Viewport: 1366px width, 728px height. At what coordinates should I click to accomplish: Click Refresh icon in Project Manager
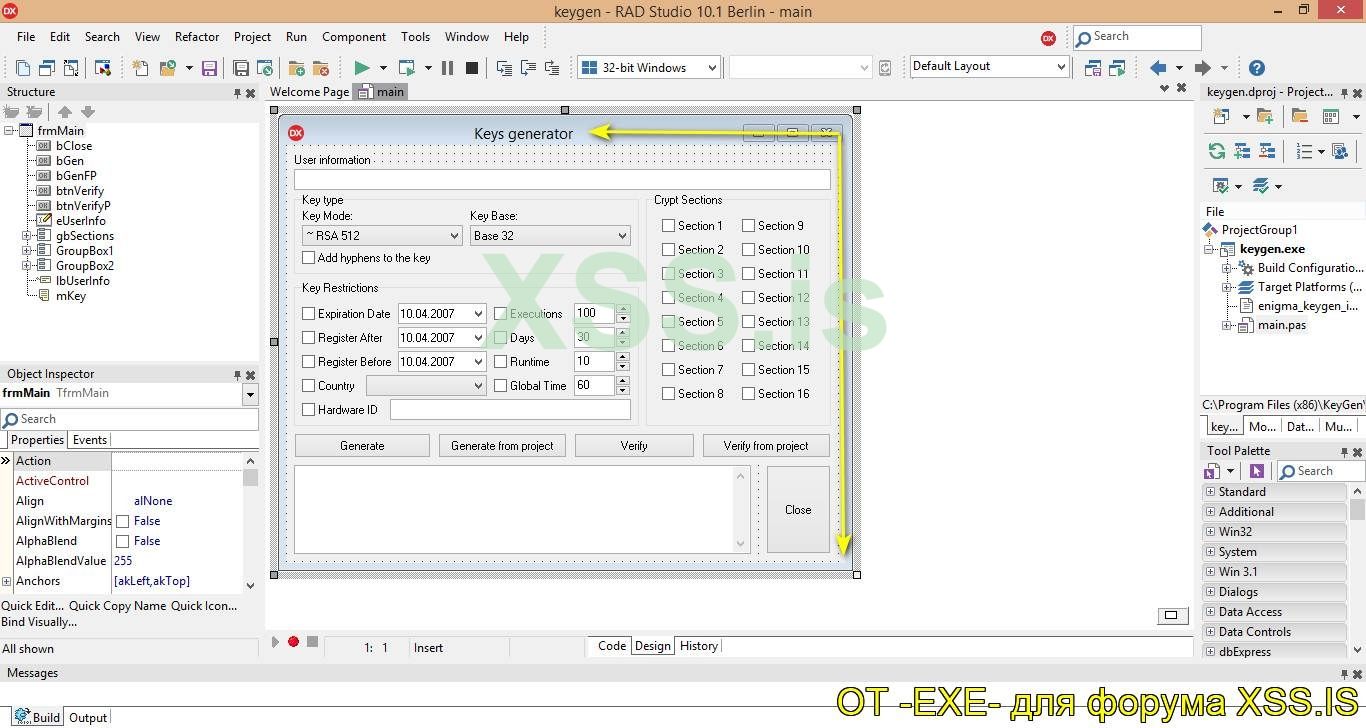pyautogui.click(x=1217, y=151)
